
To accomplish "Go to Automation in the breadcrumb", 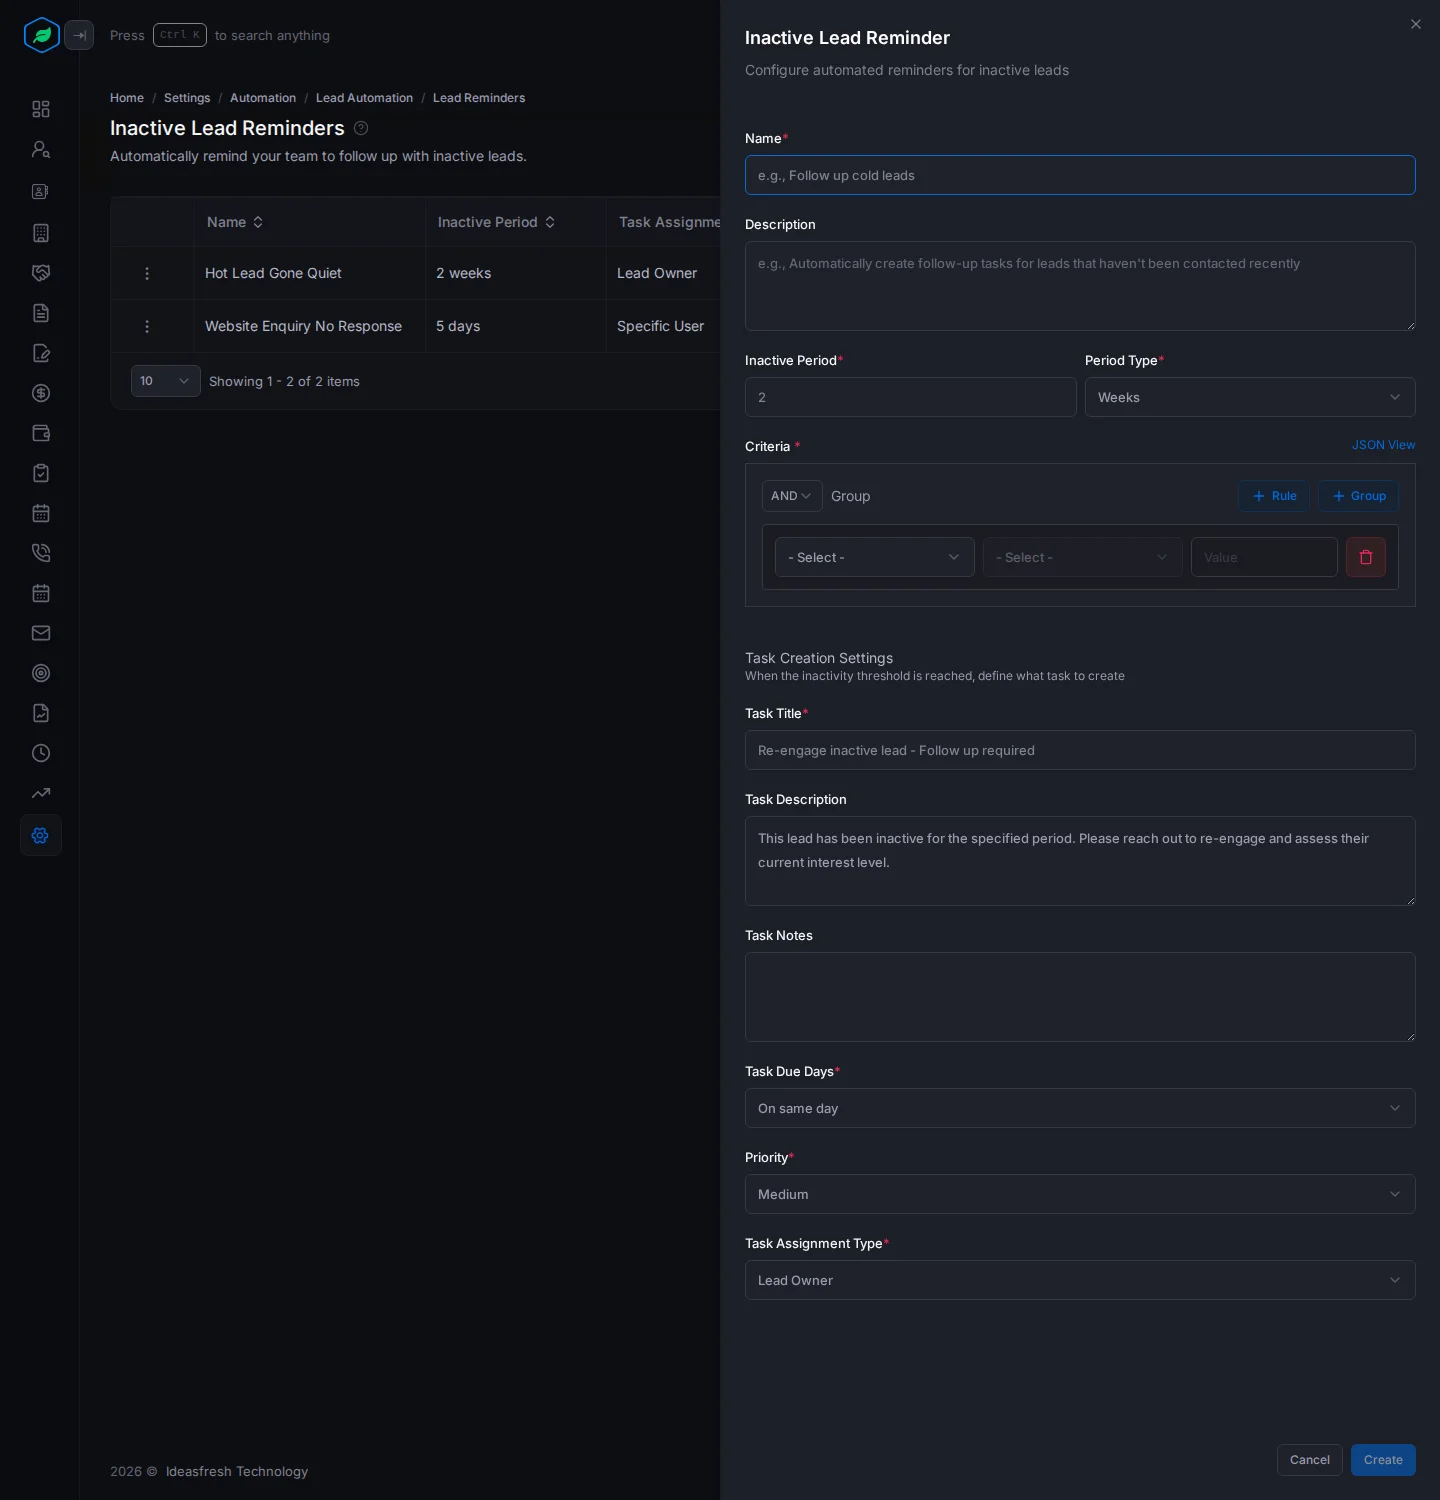I will [x=263, y=98].
